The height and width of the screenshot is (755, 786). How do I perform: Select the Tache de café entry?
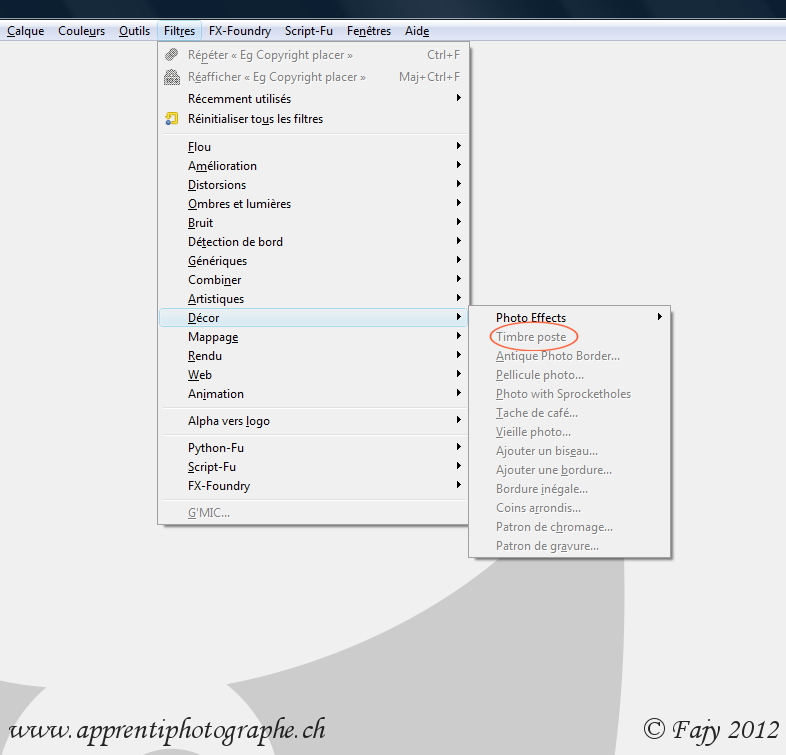536,413
